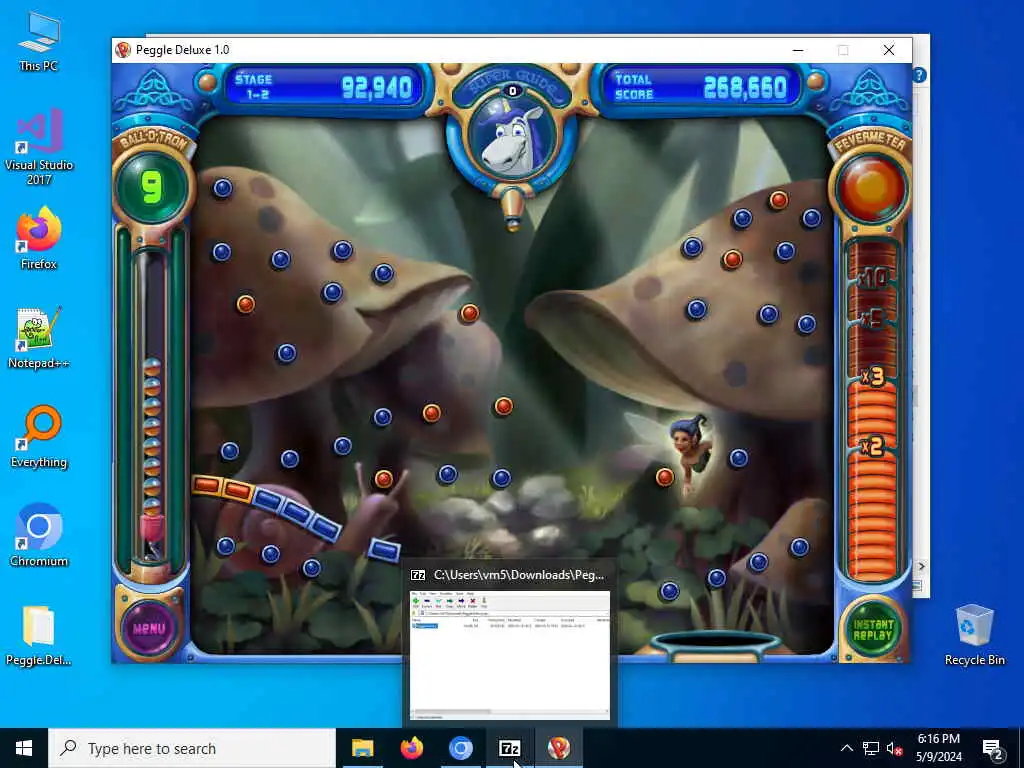This screenshot has width=1024, height=768.
Task: Click the lone blue brick peg by snail's neck
Action: point(384,550)
